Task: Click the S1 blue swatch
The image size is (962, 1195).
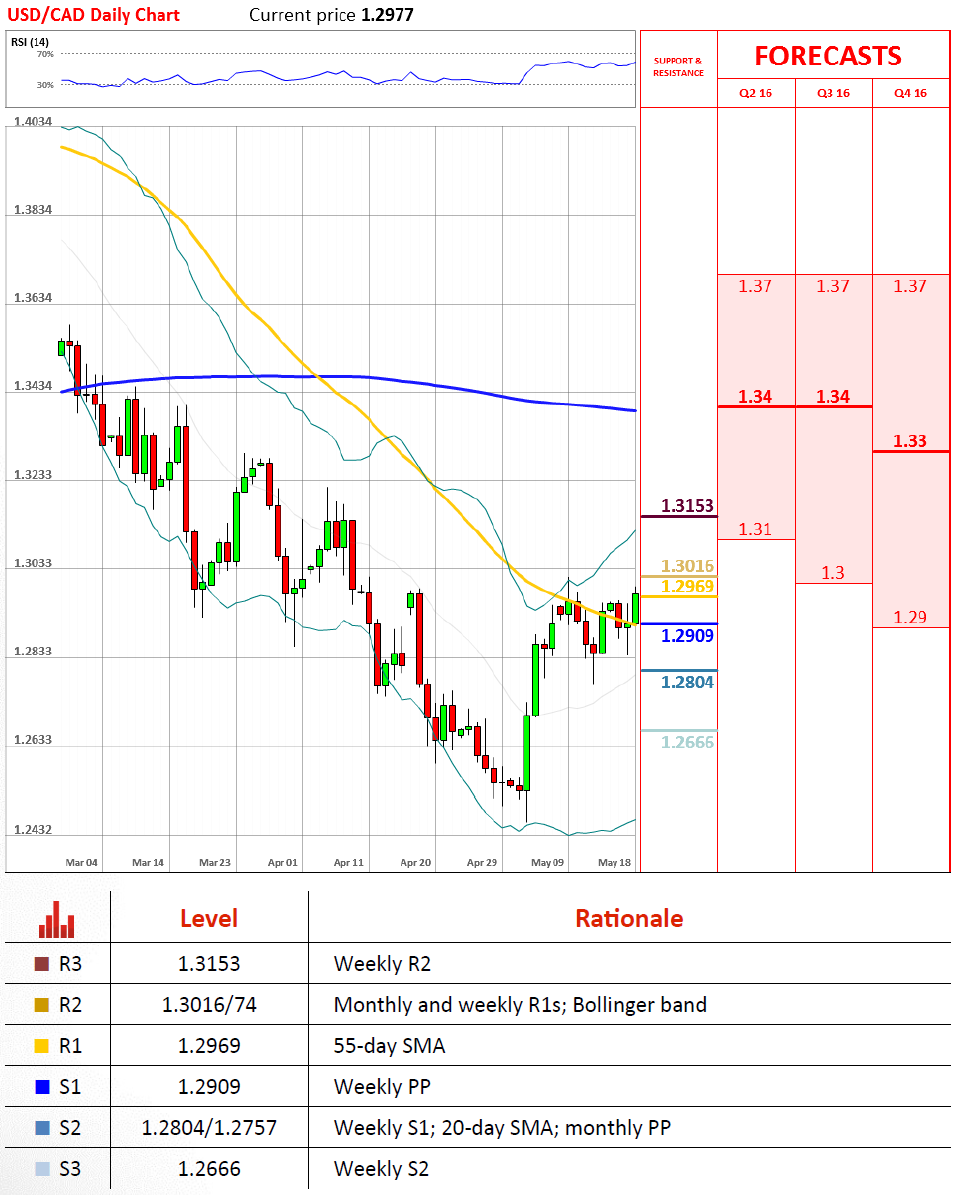Action: pyautogui.click(x=42, y=1088)
